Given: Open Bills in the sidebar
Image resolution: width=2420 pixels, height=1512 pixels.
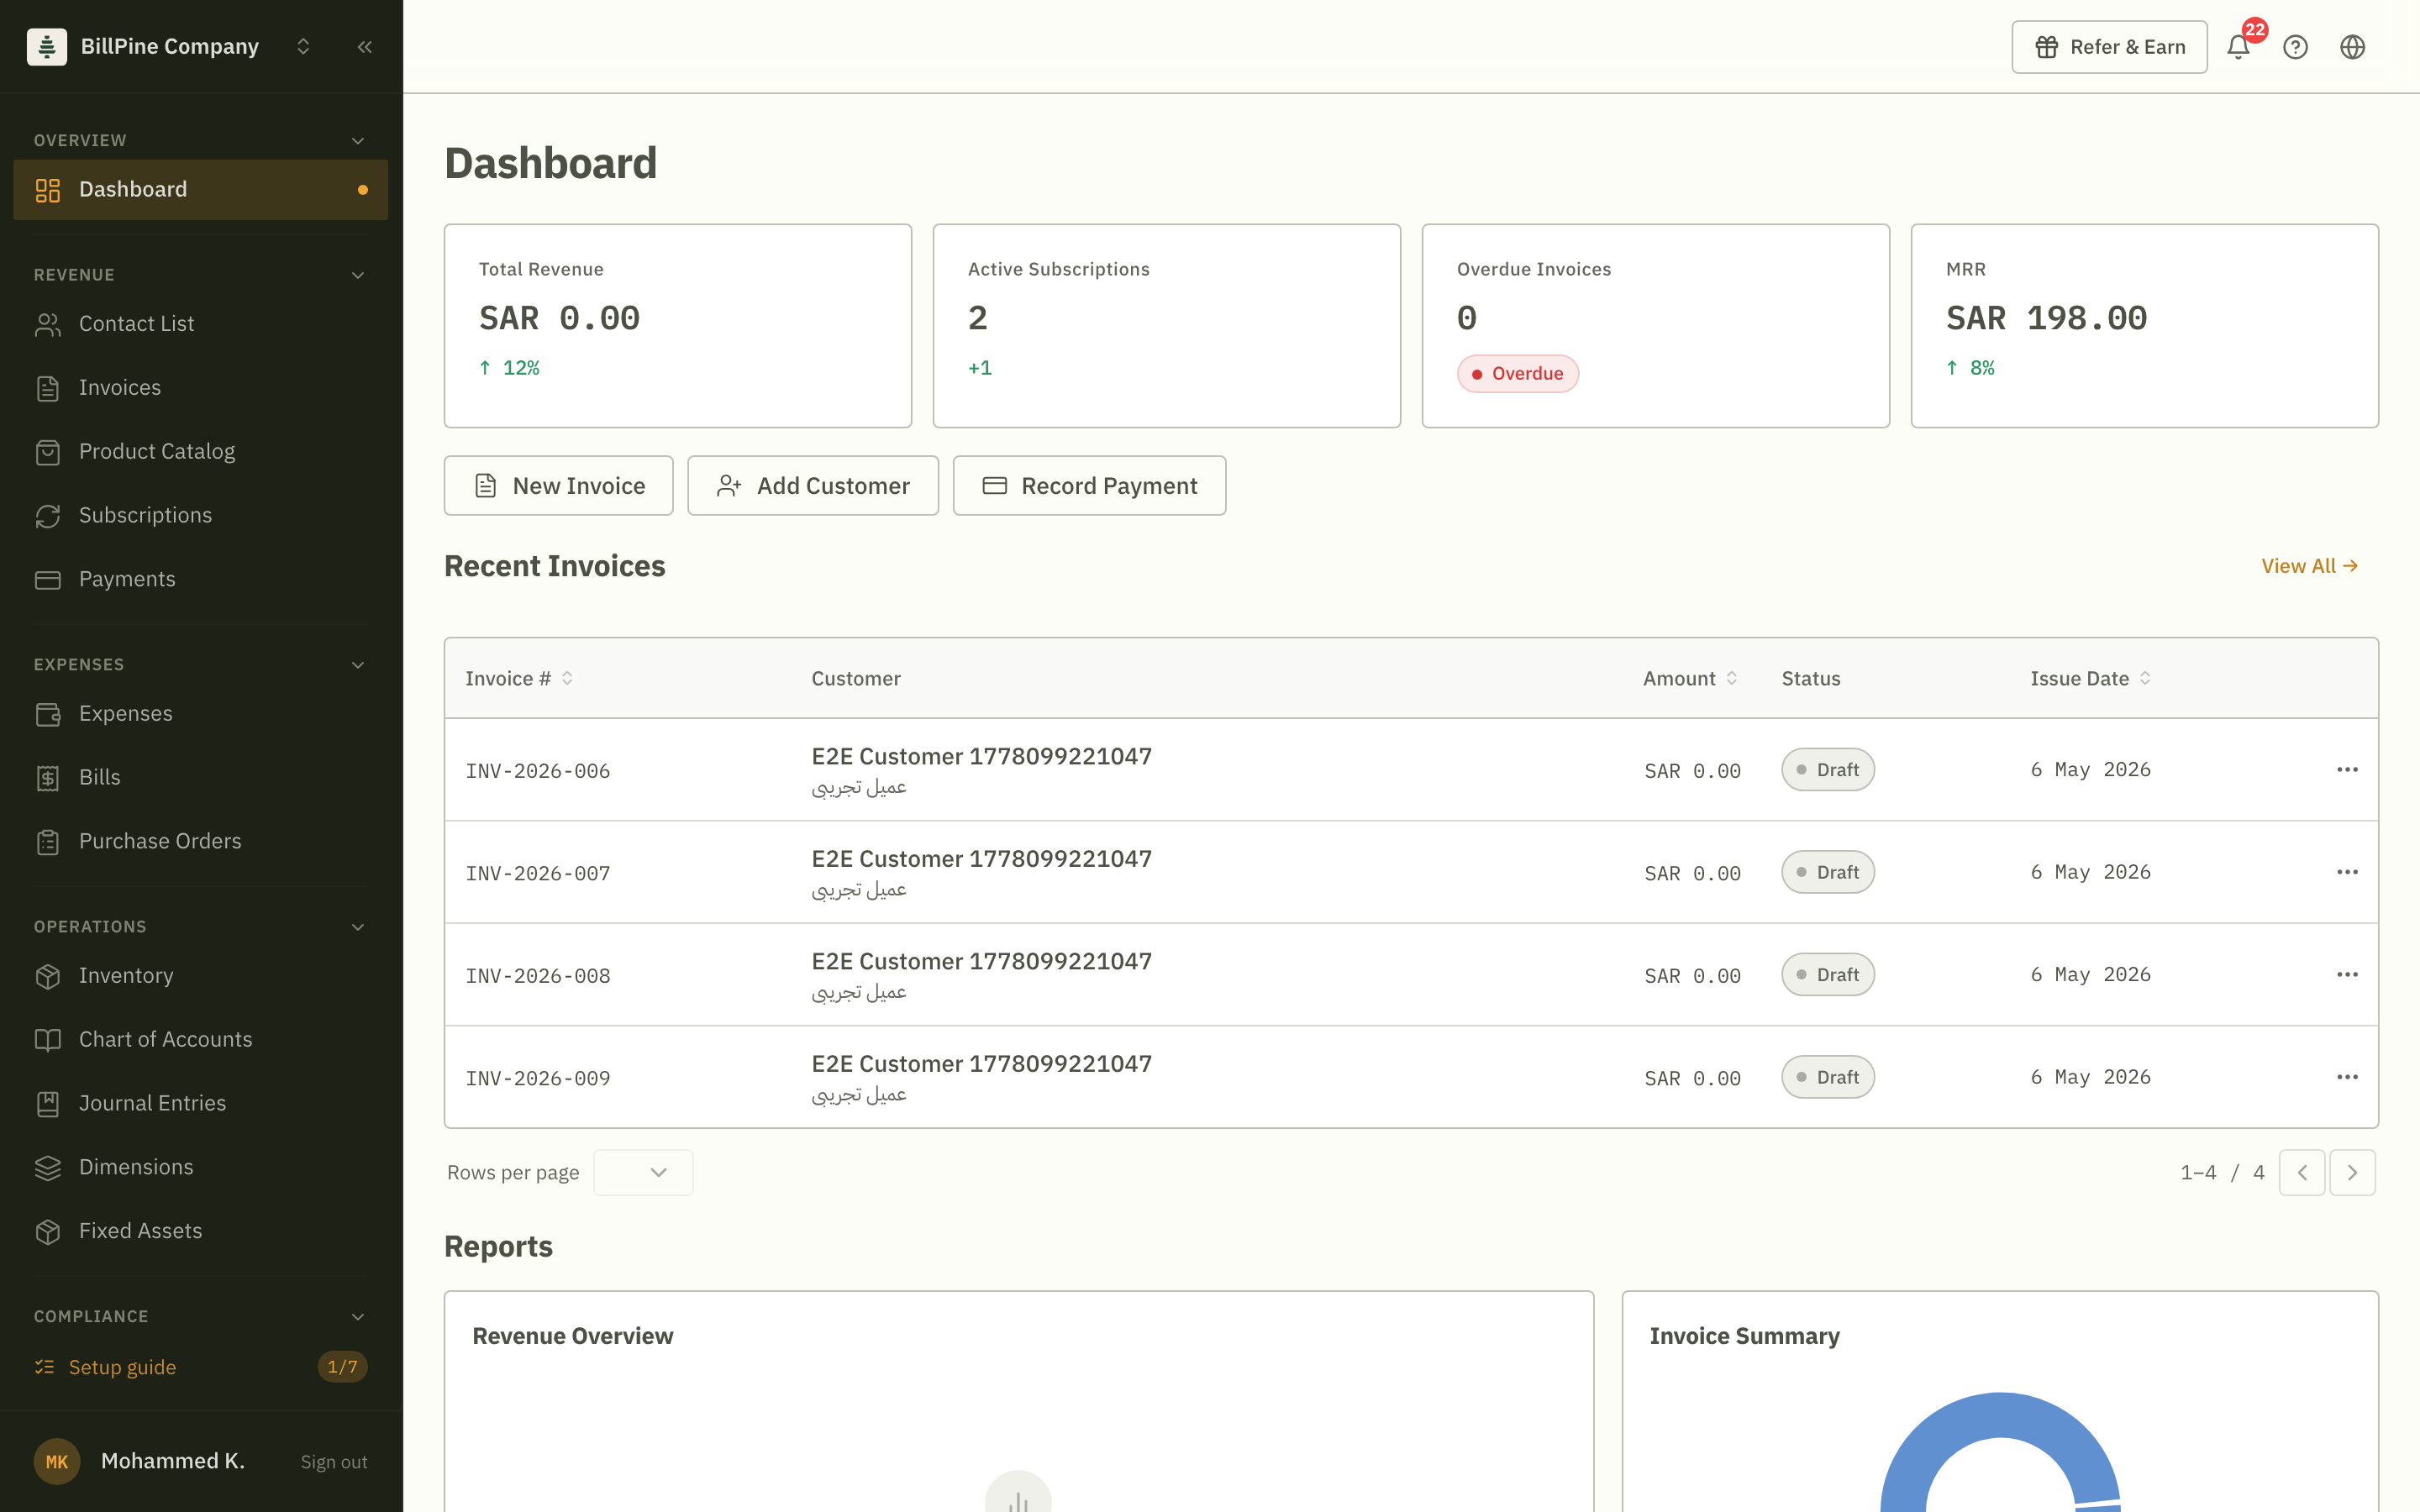Looking at the screenshot, I should click(x=201, y=778).
